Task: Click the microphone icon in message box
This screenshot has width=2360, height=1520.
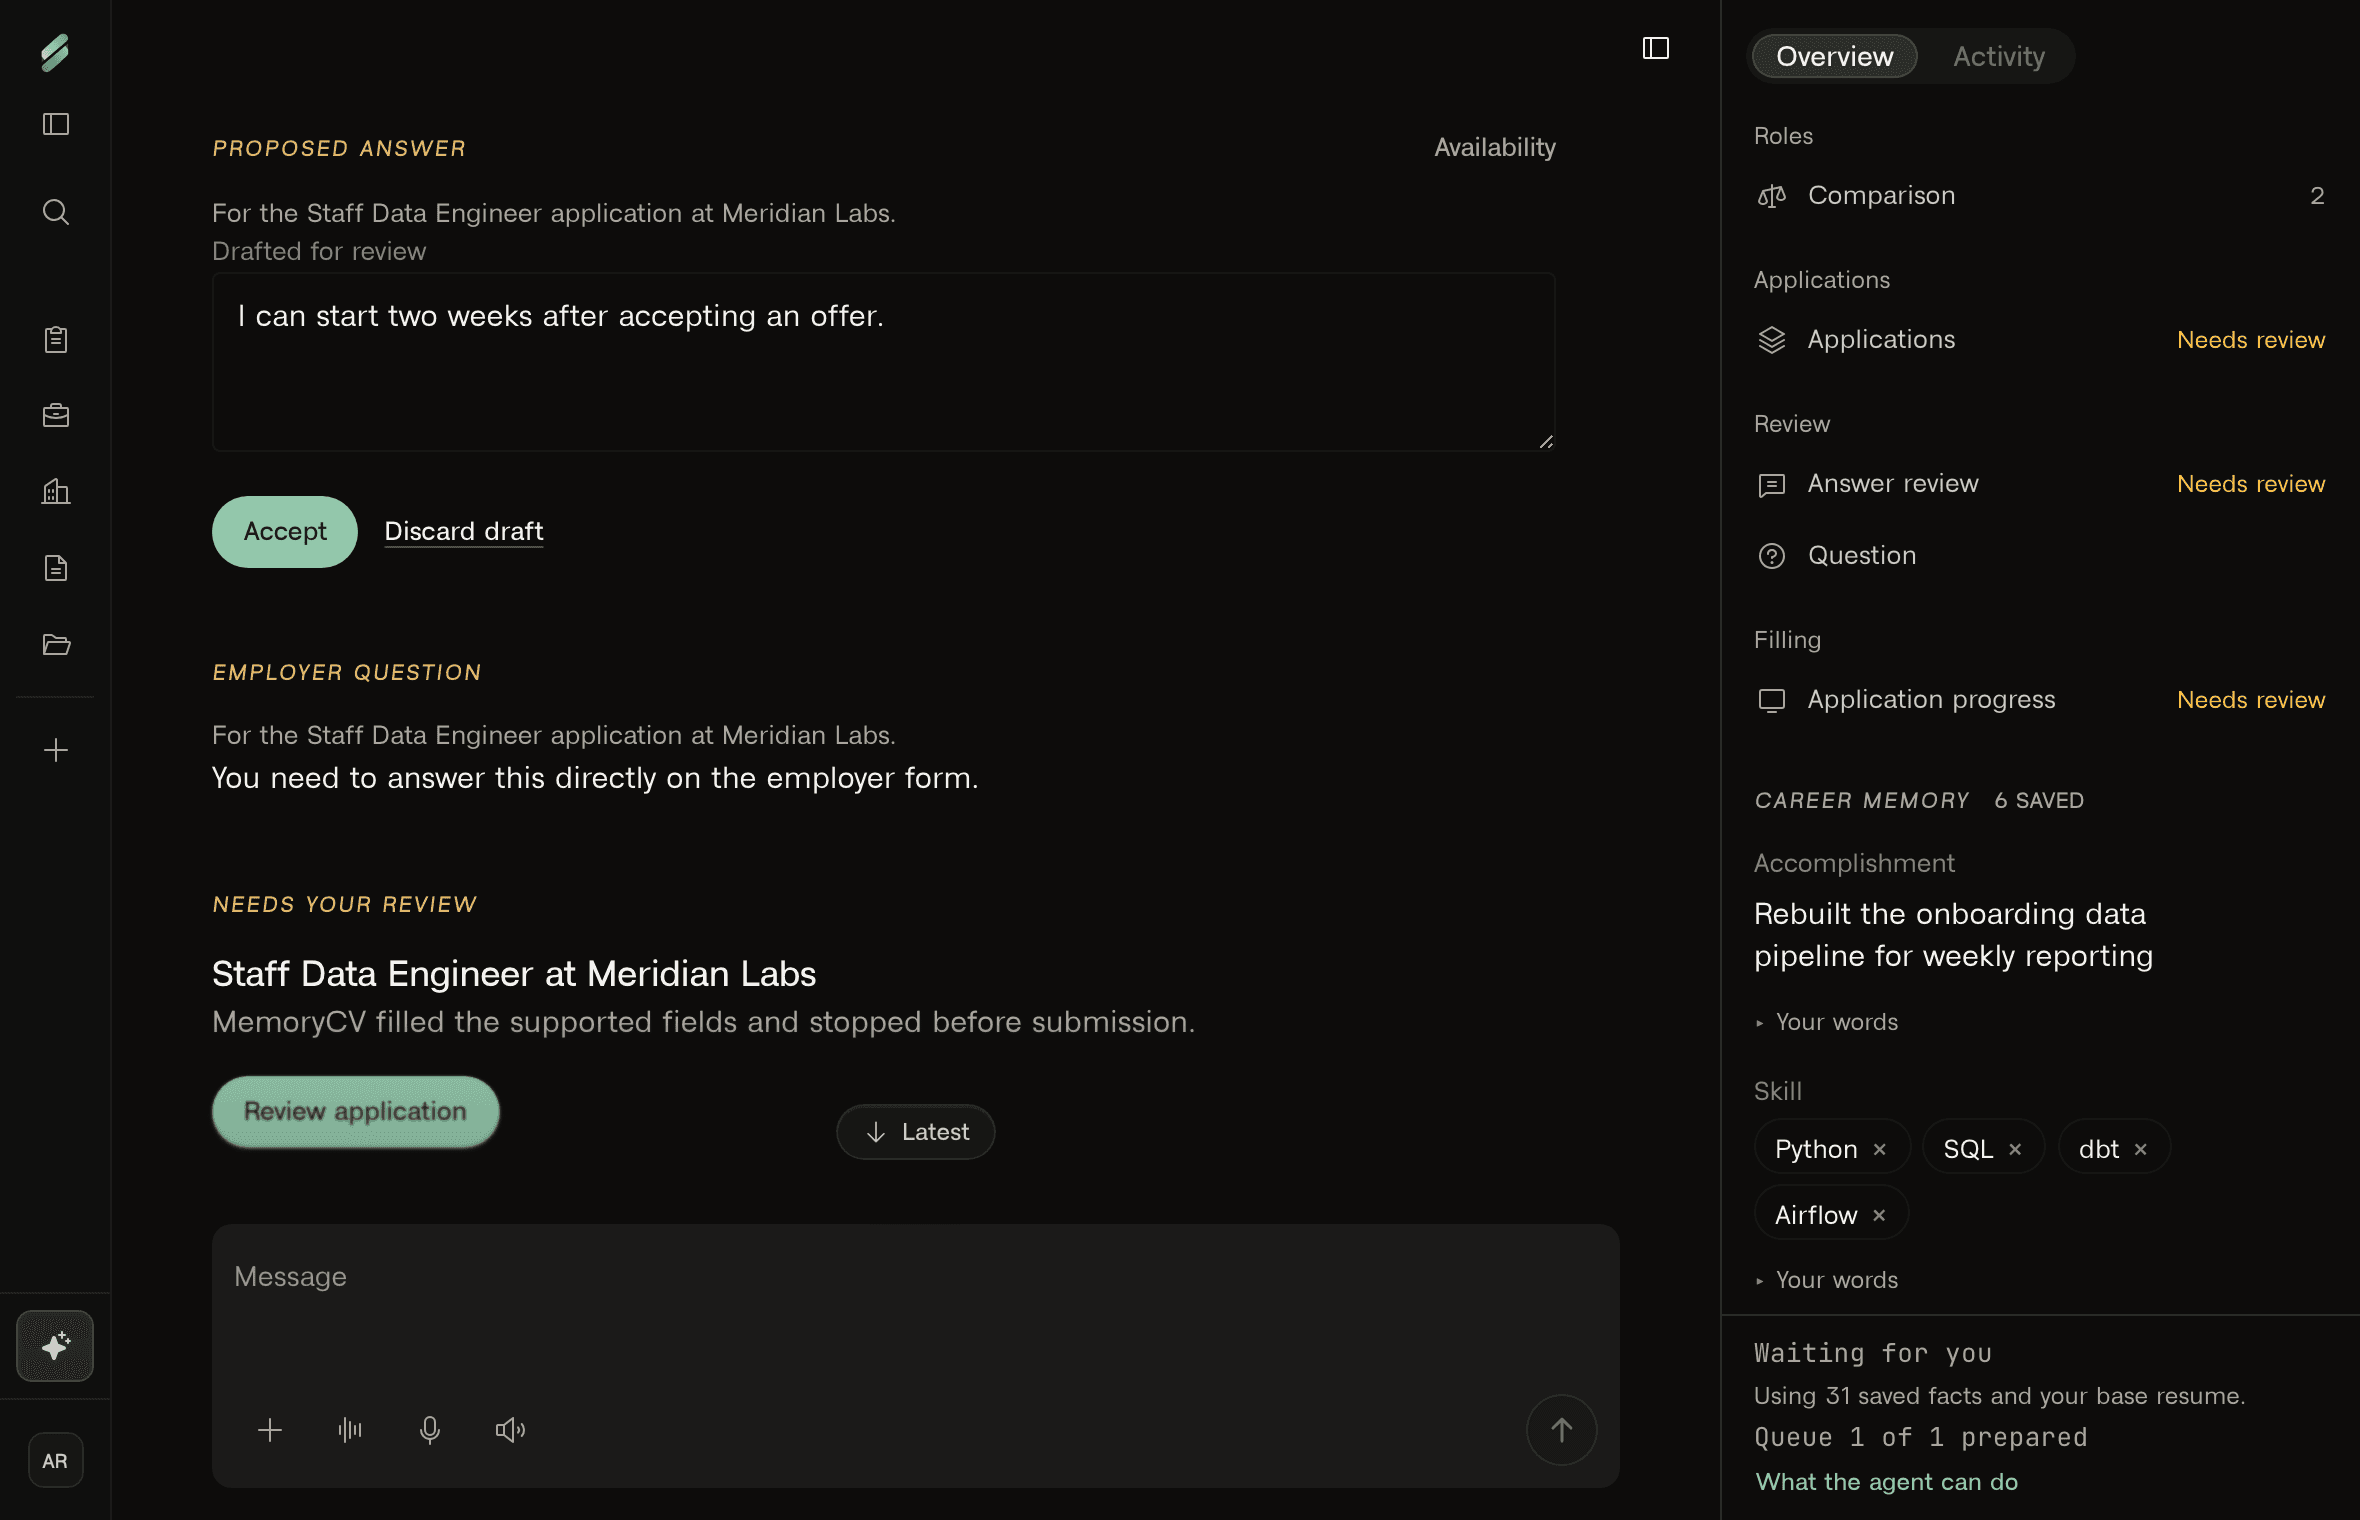Action: tap(430, 1430)
